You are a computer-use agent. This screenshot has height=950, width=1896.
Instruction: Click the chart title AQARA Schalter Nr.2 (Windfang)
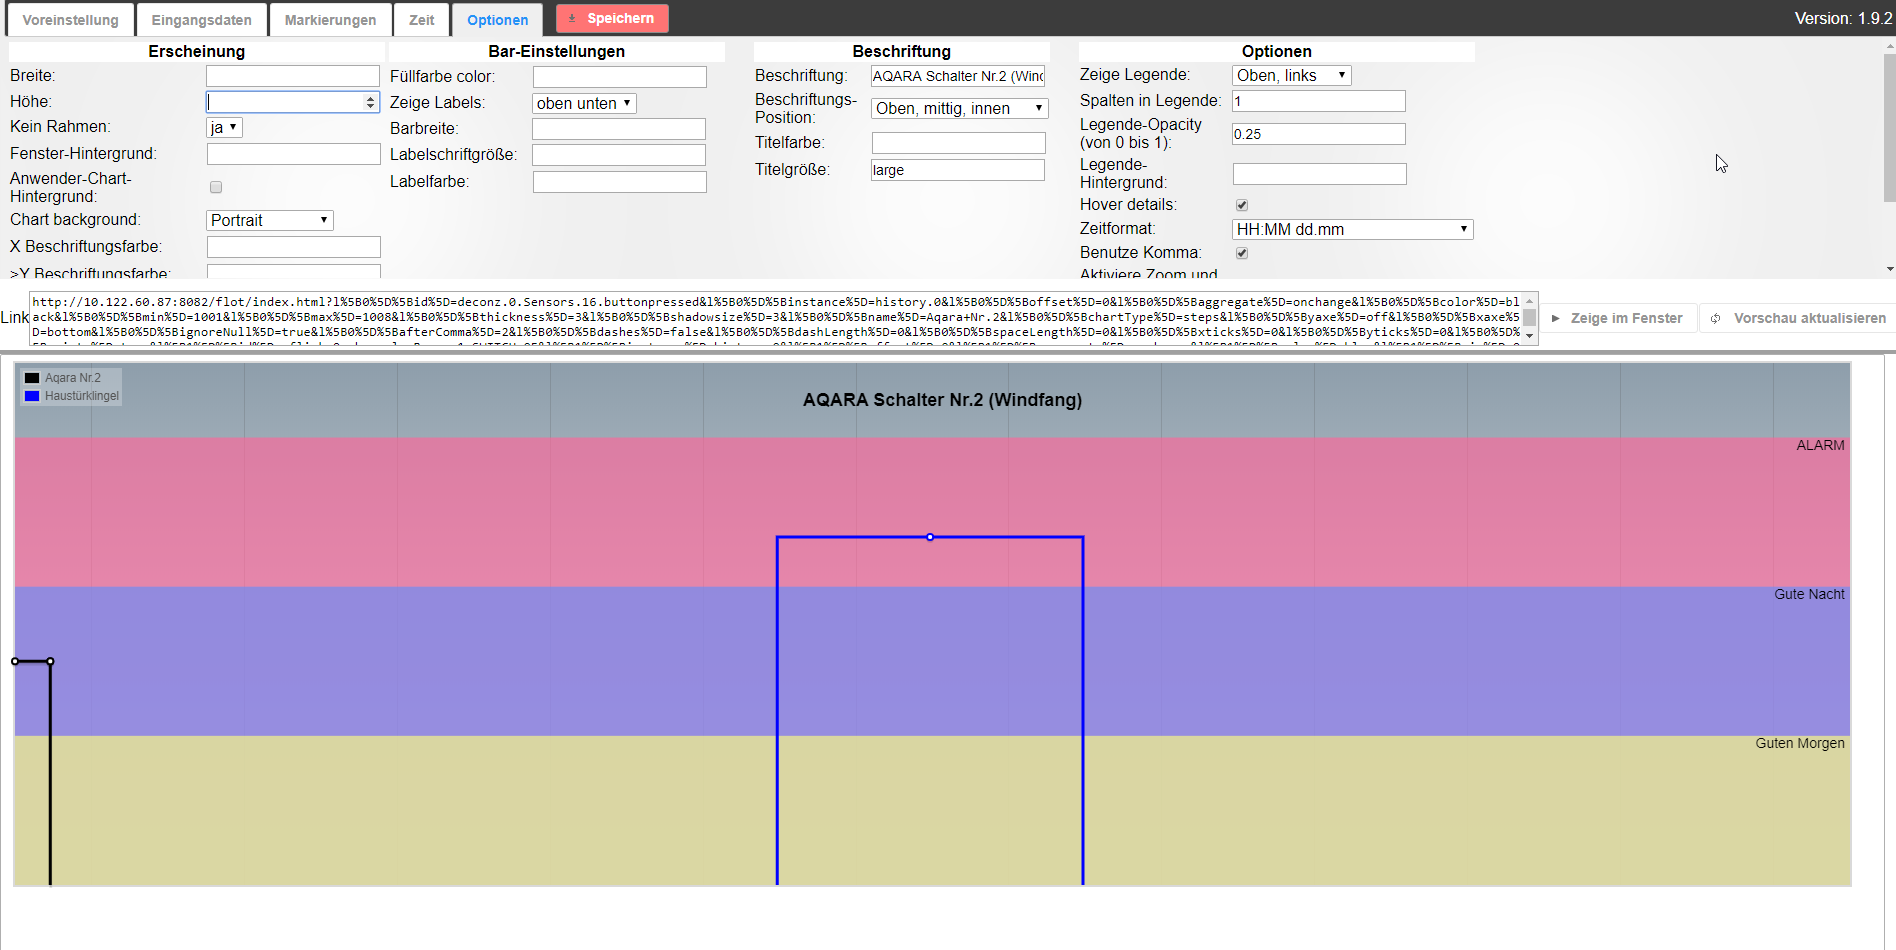click(942, 400)
